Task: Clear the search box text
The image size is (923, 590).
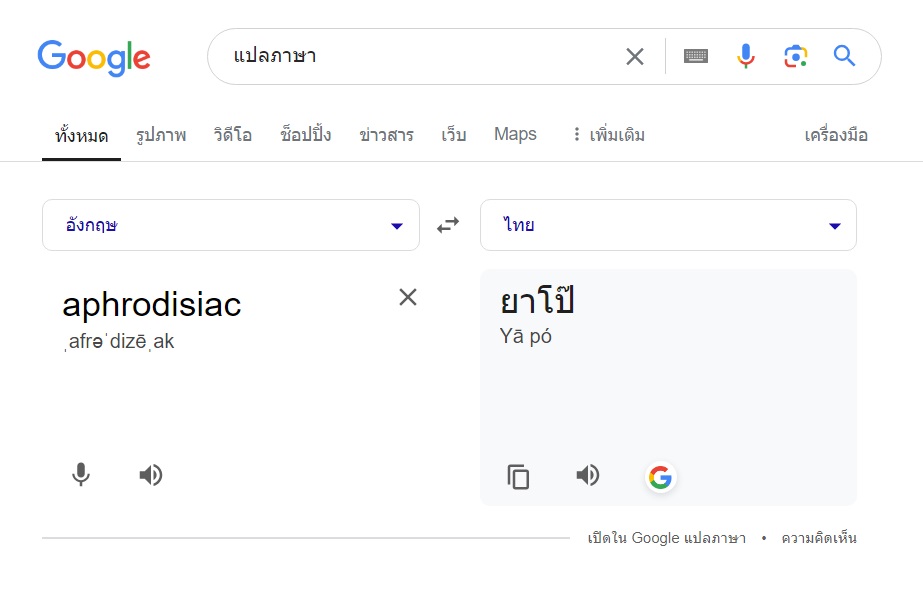Action: pos(635,57)
